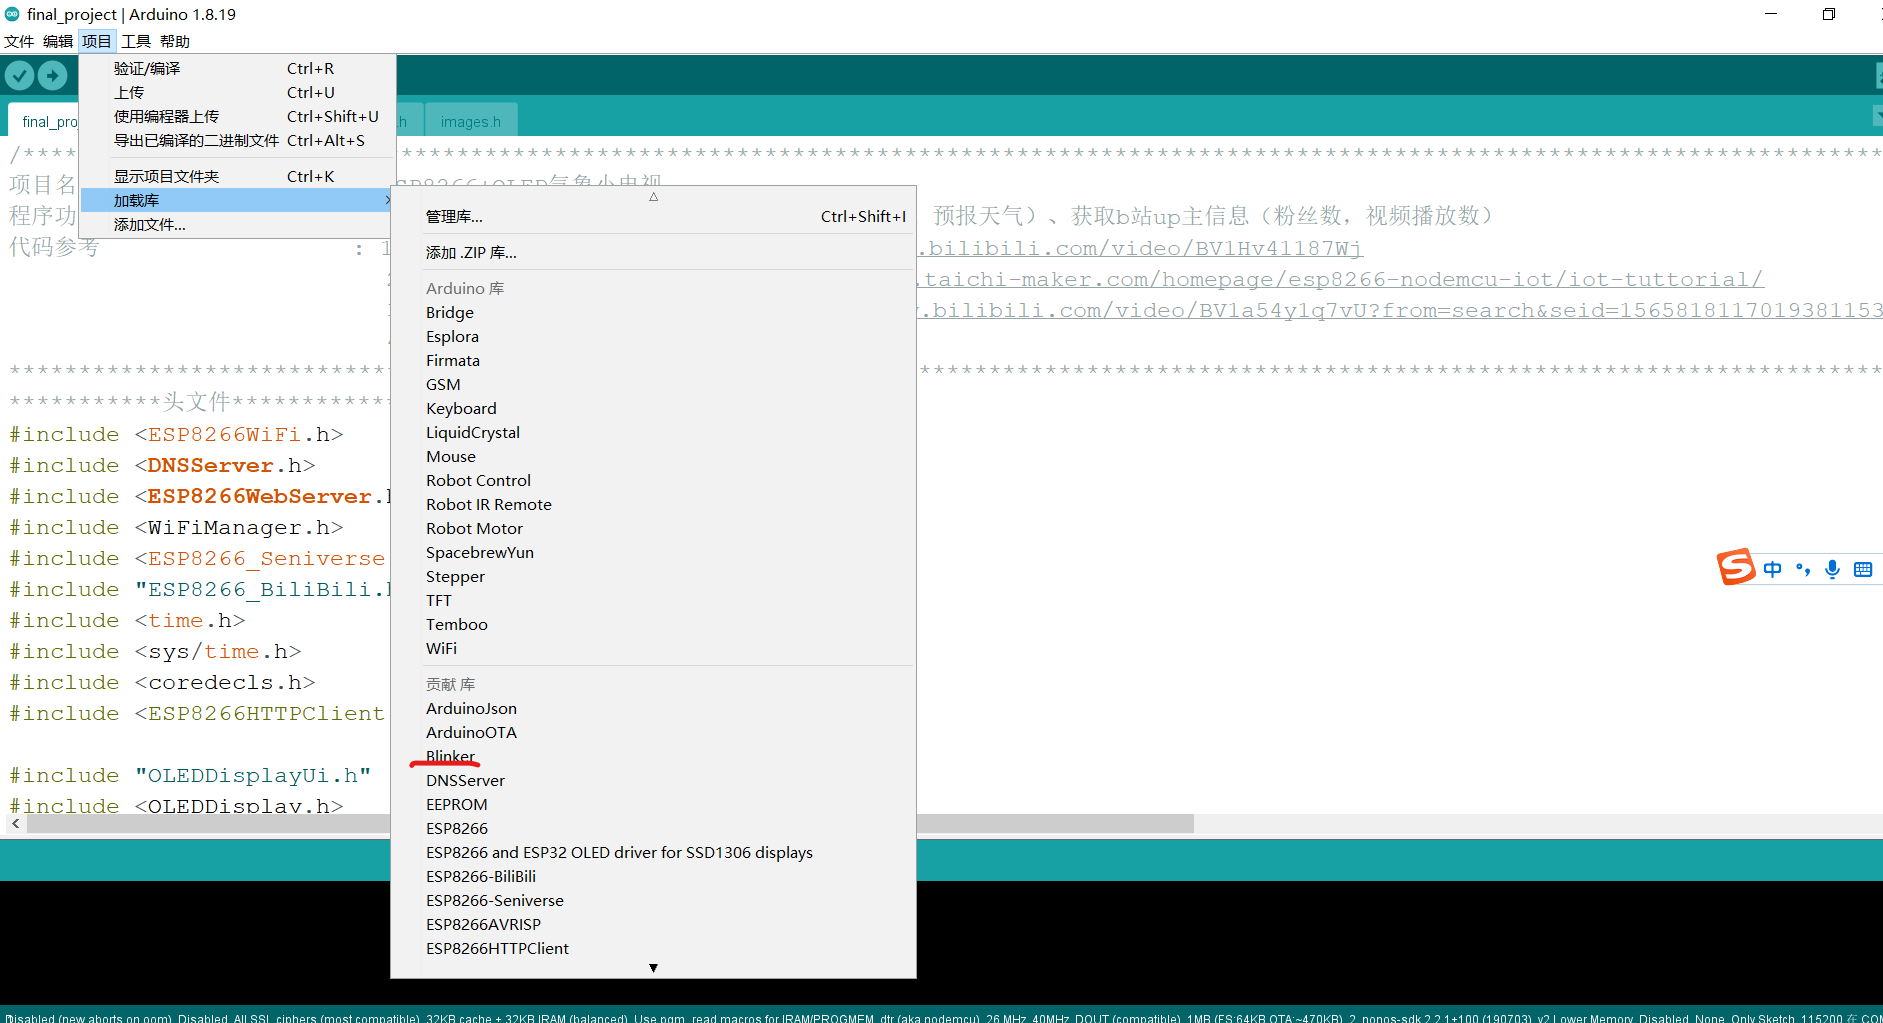Open the 项目 menu
The width and height of the screenshot is (1883, 1023).
[97, 41]
